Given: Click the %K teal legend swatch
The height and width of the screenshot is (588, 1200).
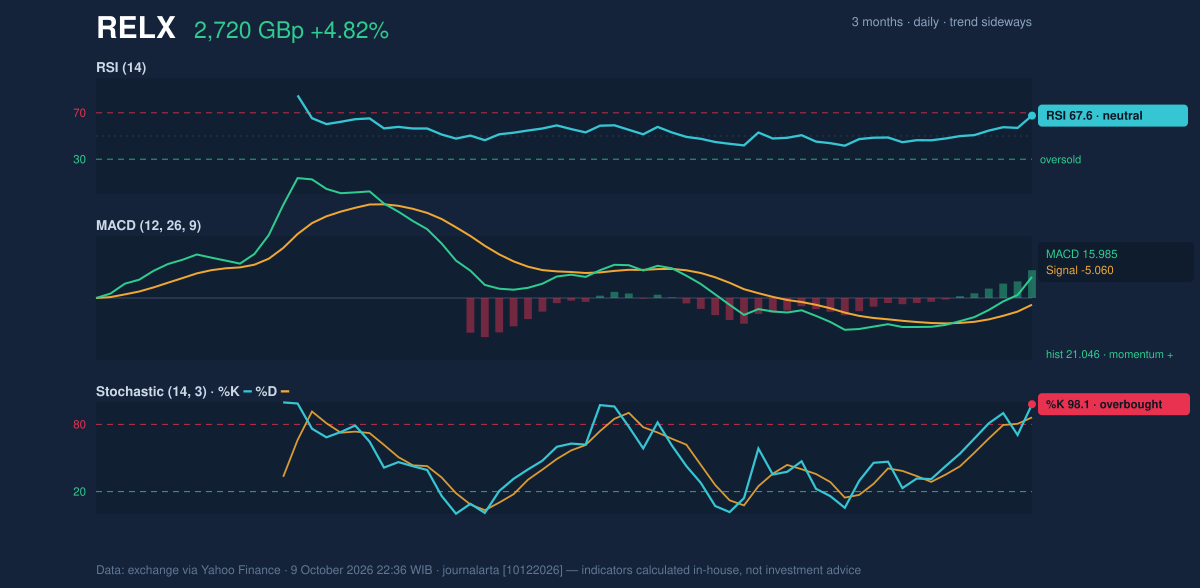Looking at the screenshot, I should pyautogui.click(x=249, y=392).
